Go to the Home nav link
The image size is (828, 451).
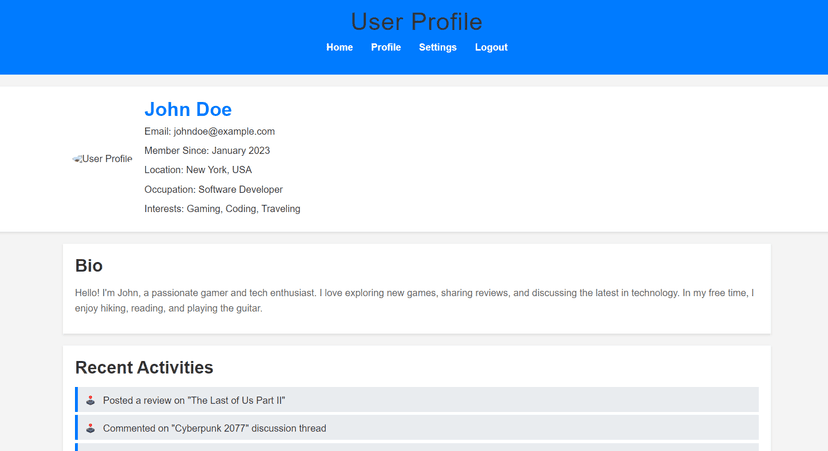pyautogui.click(x=339, y=47)
